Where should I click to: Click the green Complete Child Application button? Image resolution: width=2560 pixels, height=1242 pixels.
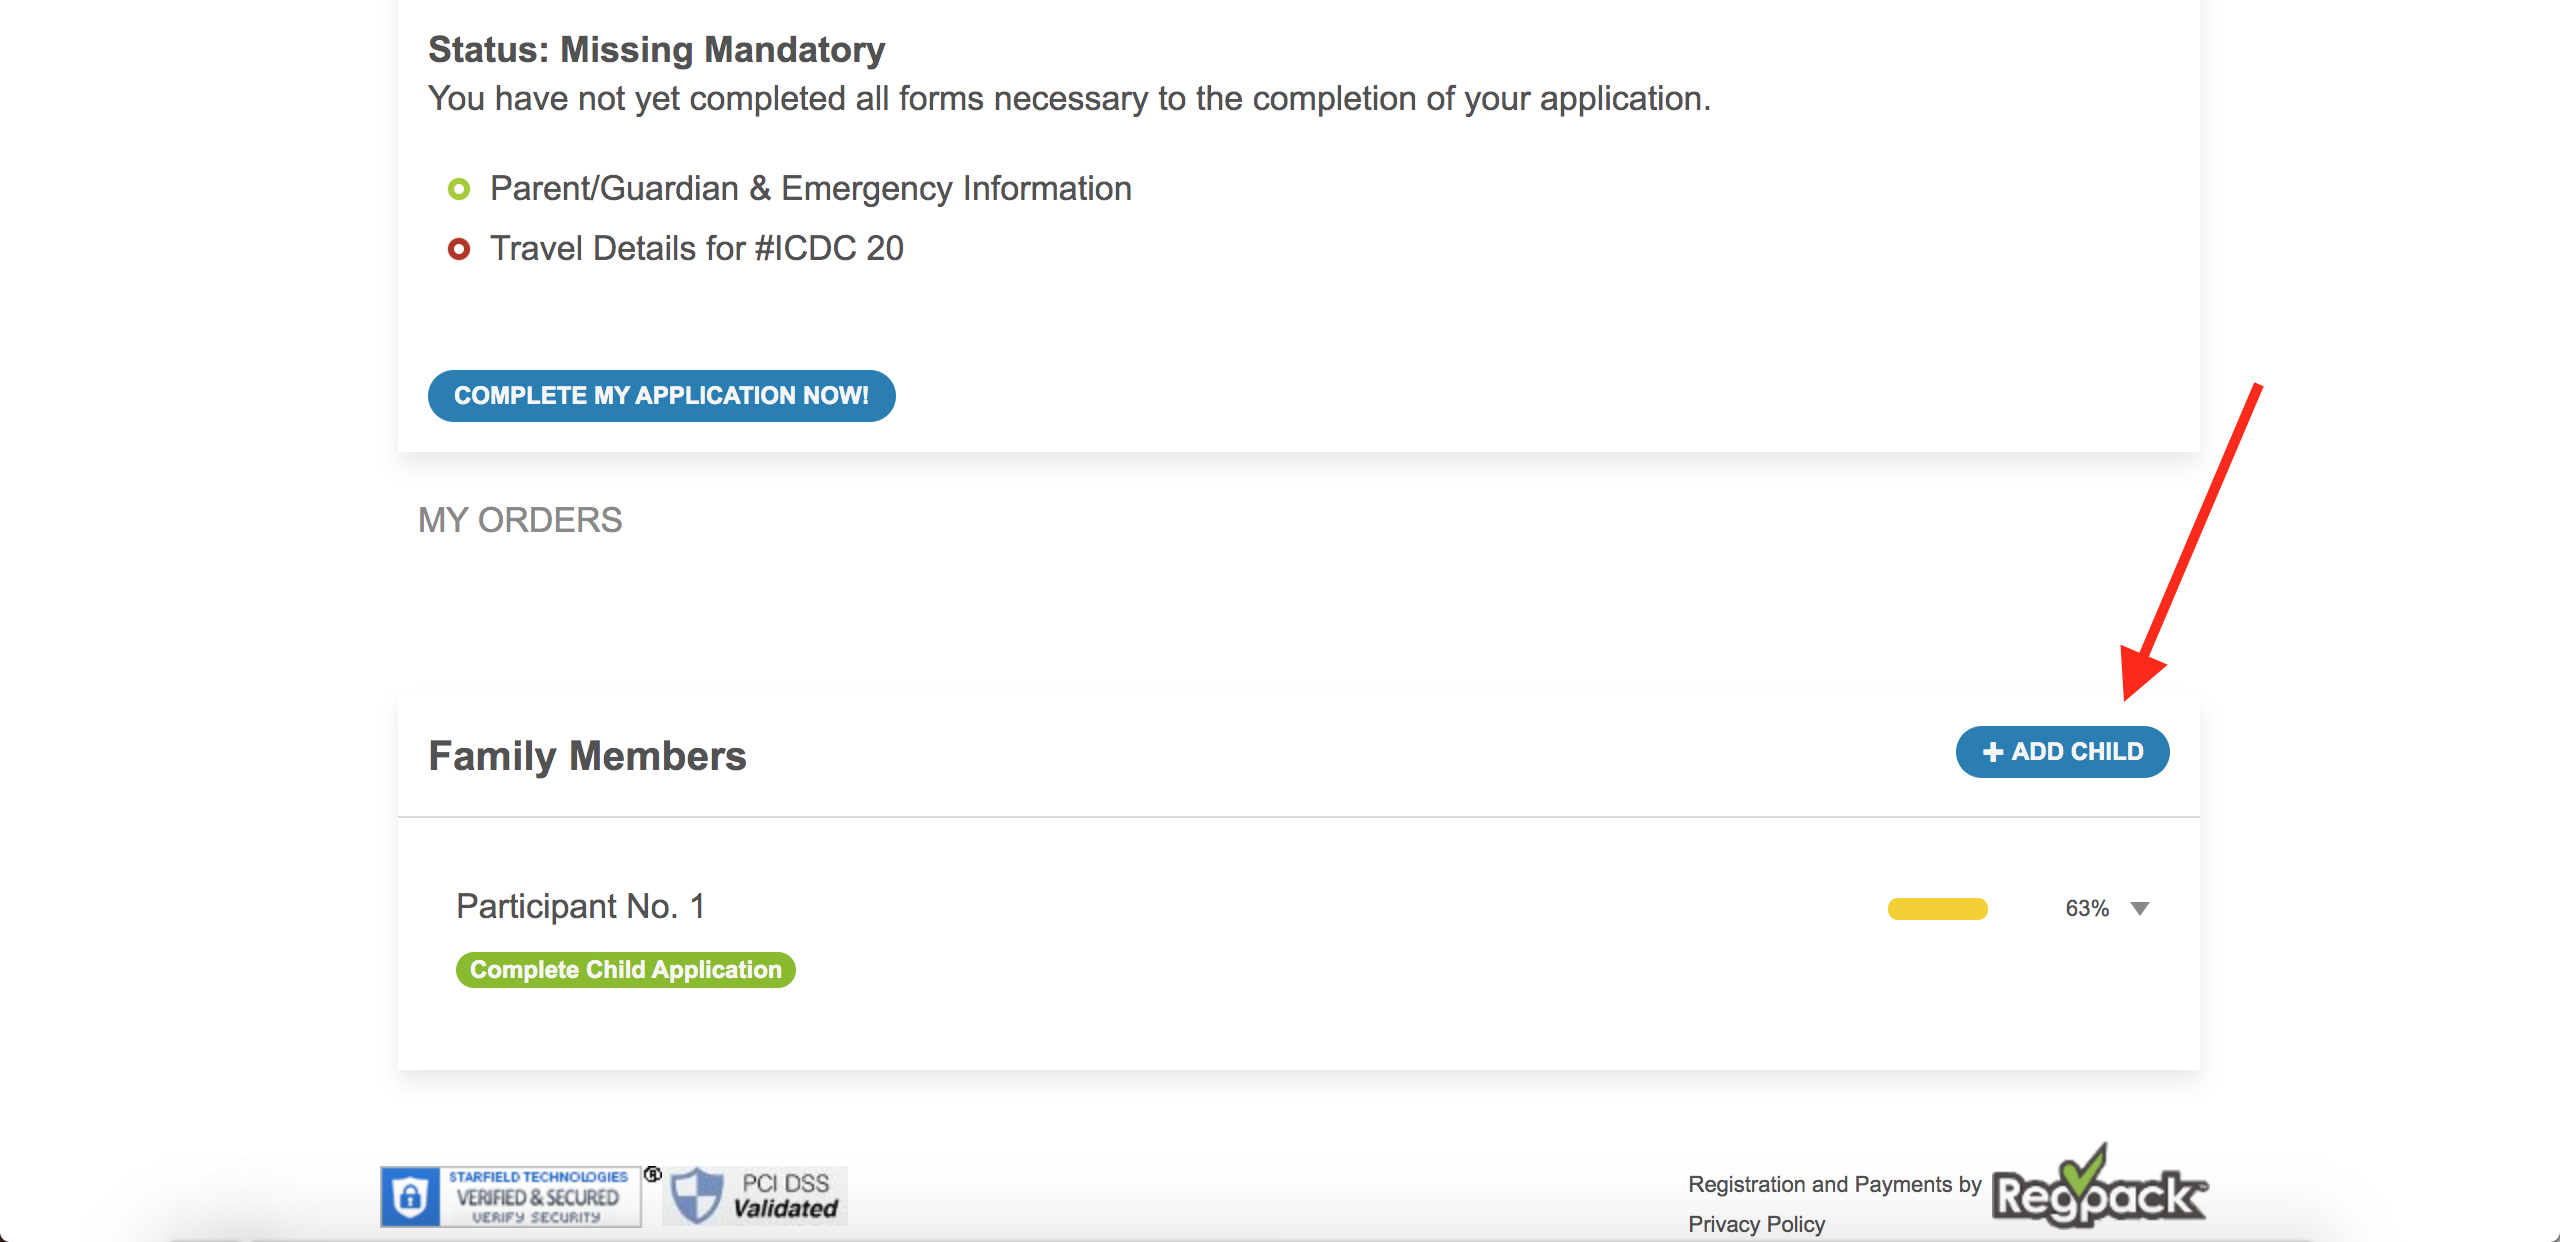626,970
